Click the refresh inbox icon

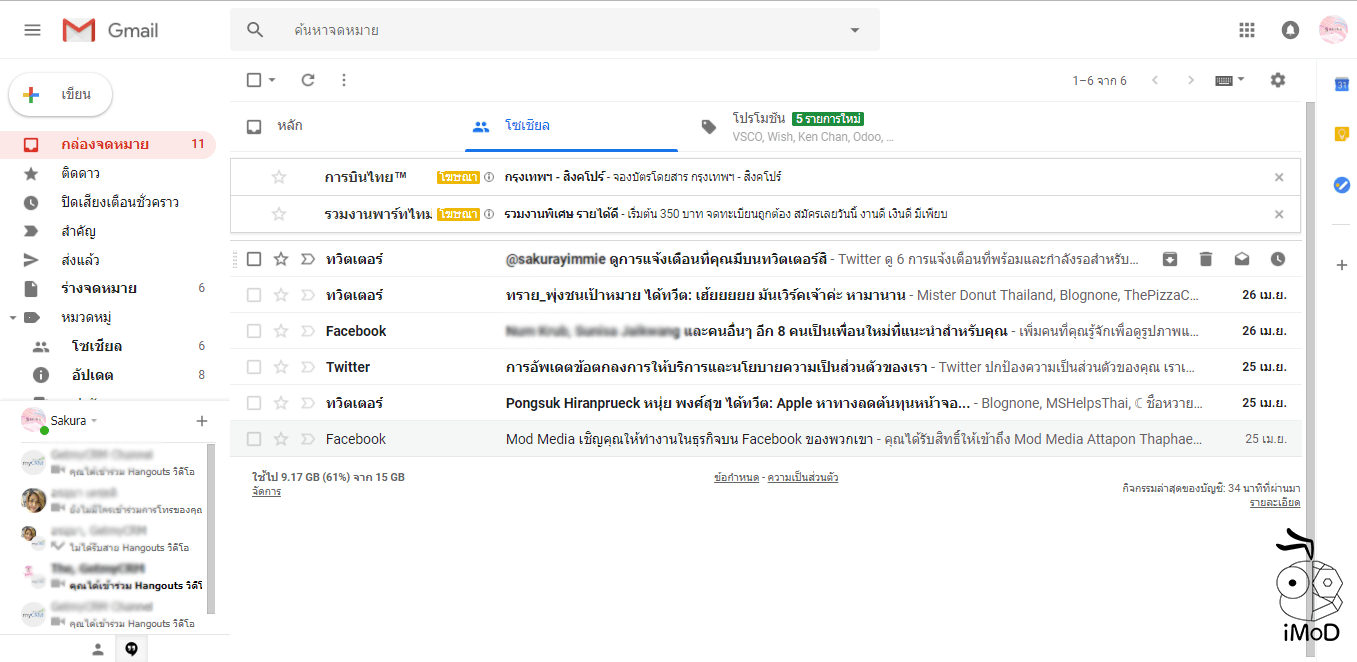click(x=308, y=80)
